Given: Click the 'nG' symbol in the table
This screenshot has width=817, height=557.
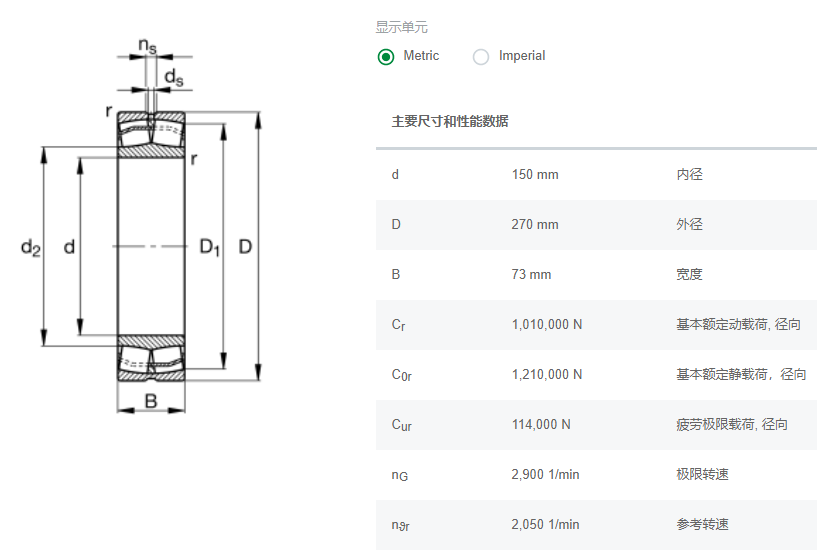Looking at the screenshot, I should pyautogui.click(x=400, y=476).
